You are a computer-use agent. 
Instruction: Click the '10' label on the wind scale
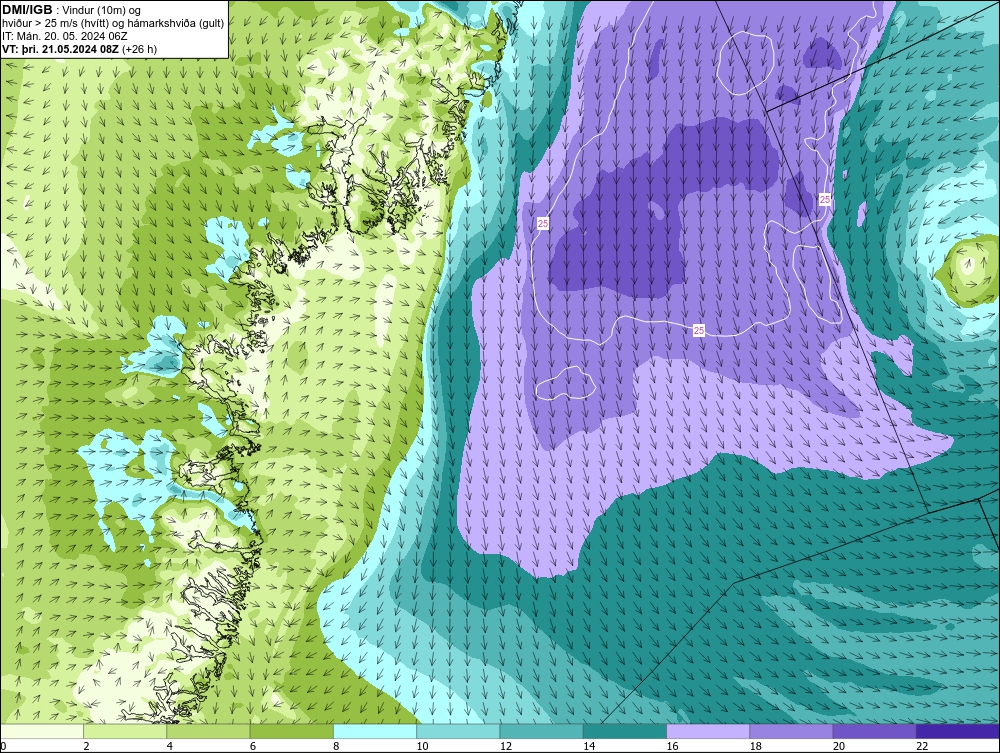(422, 747)
